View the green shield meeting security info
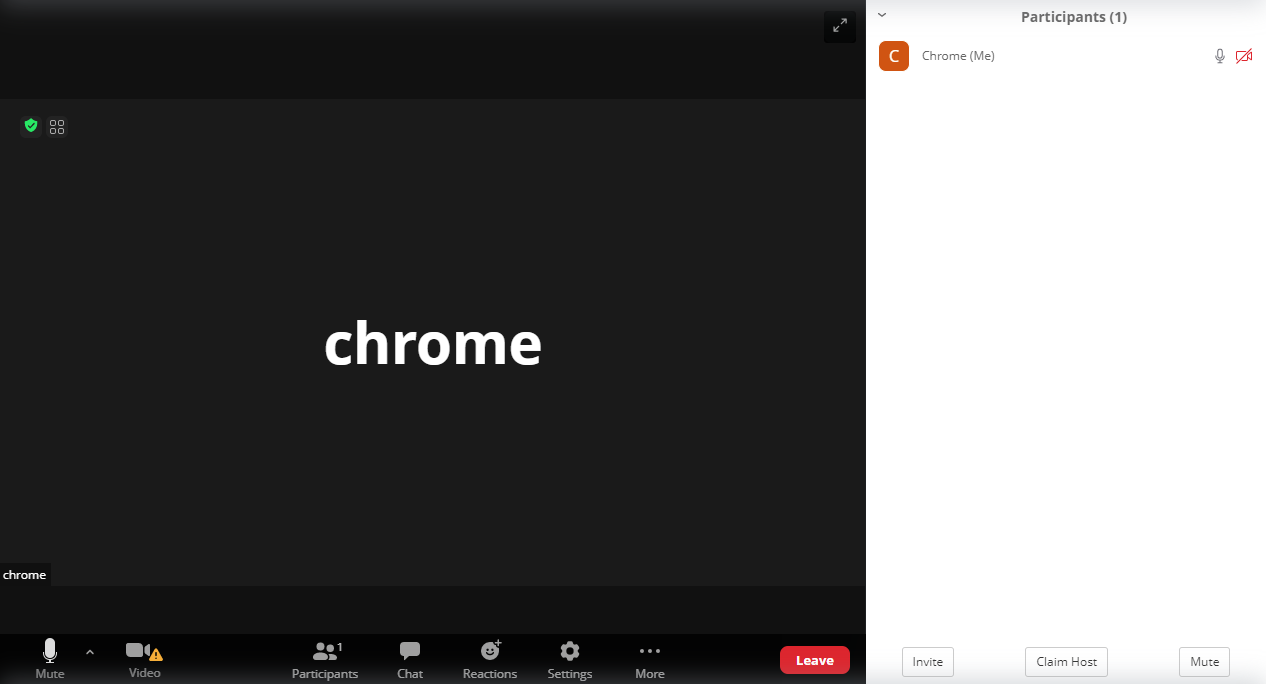The height and width of the screenshot is (684, 1266). 31,126
